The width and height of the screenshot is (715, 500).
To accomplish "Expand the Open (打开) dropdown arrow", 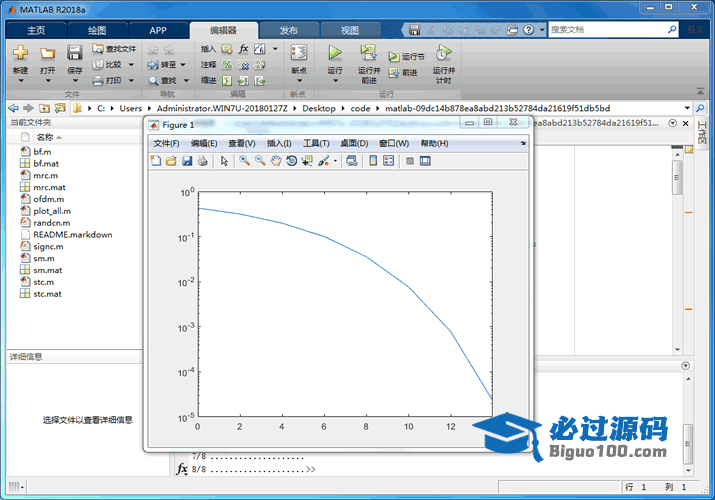I will 48,81.
